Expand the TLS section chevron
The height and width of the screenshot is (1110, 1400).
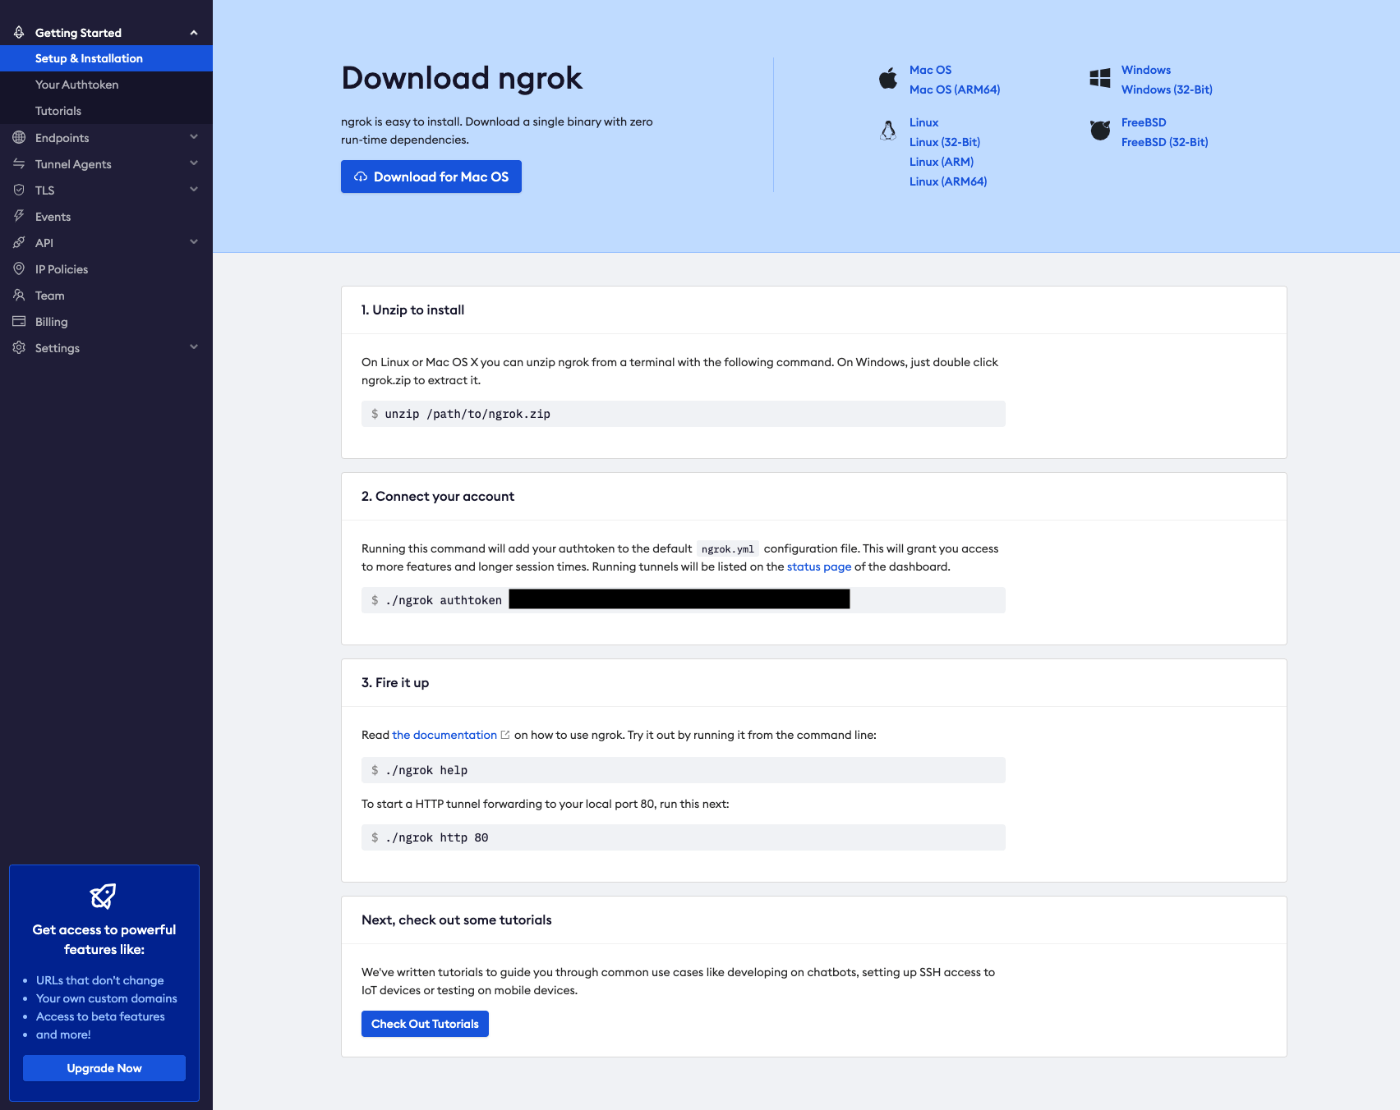194,189
